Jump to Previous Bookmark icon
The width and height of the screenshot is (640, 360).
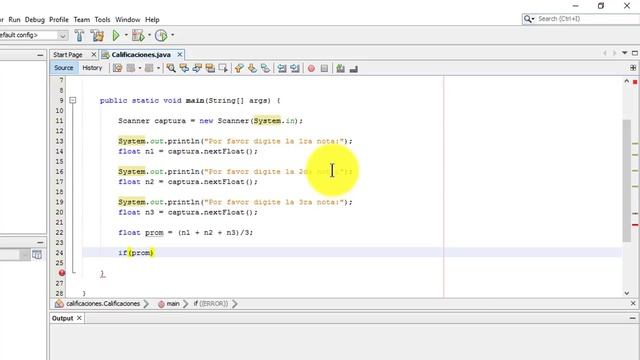[239, 68]
